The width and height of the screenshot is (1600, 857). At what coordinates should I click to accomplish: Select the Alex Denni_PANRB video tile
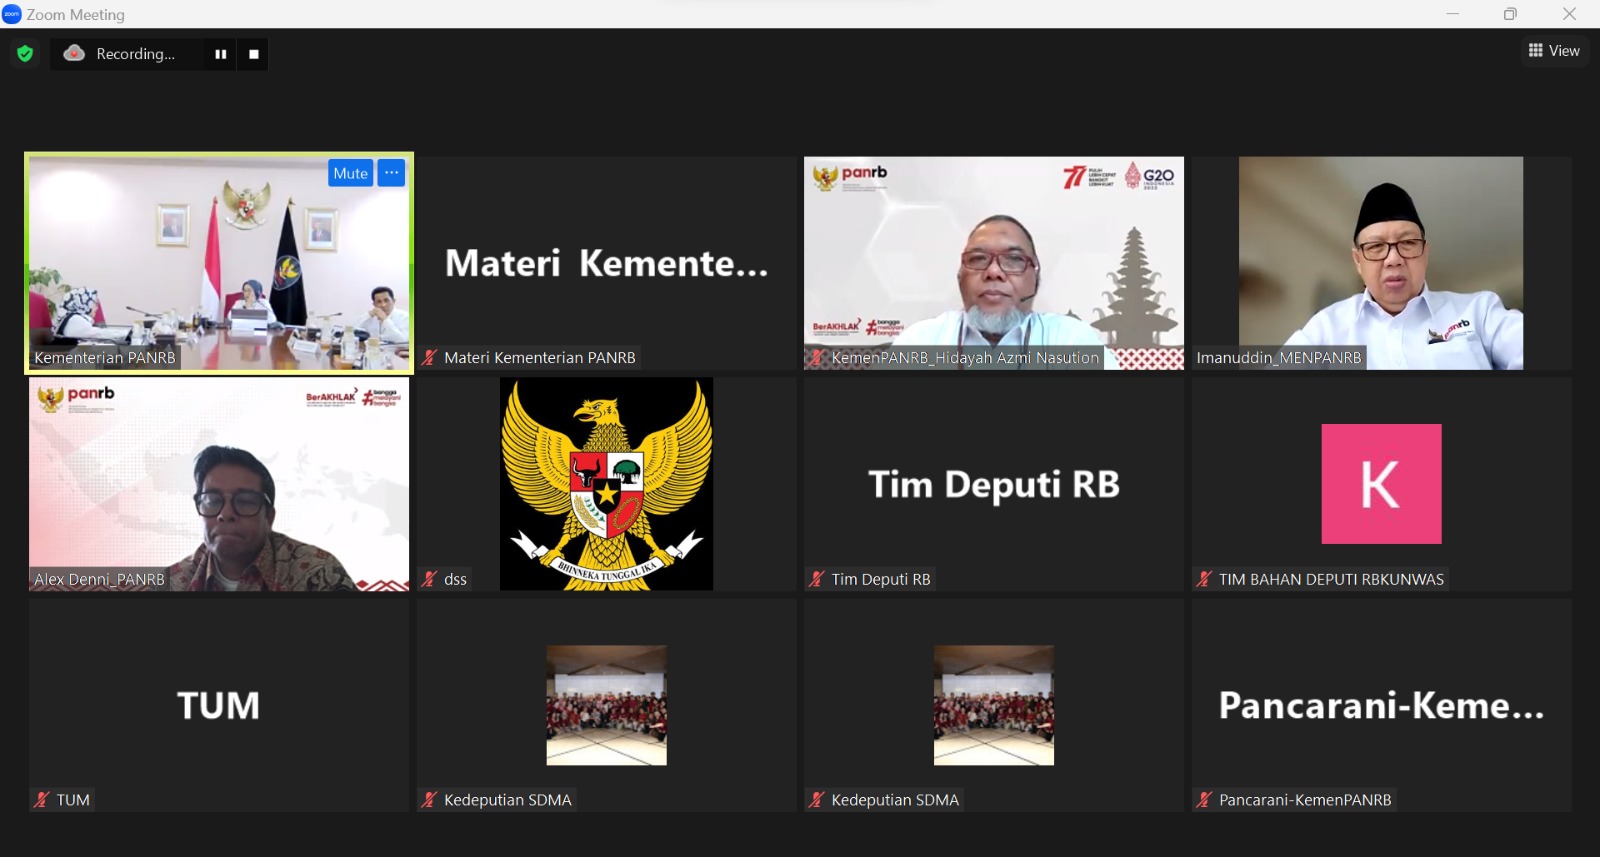pos(219,484)
